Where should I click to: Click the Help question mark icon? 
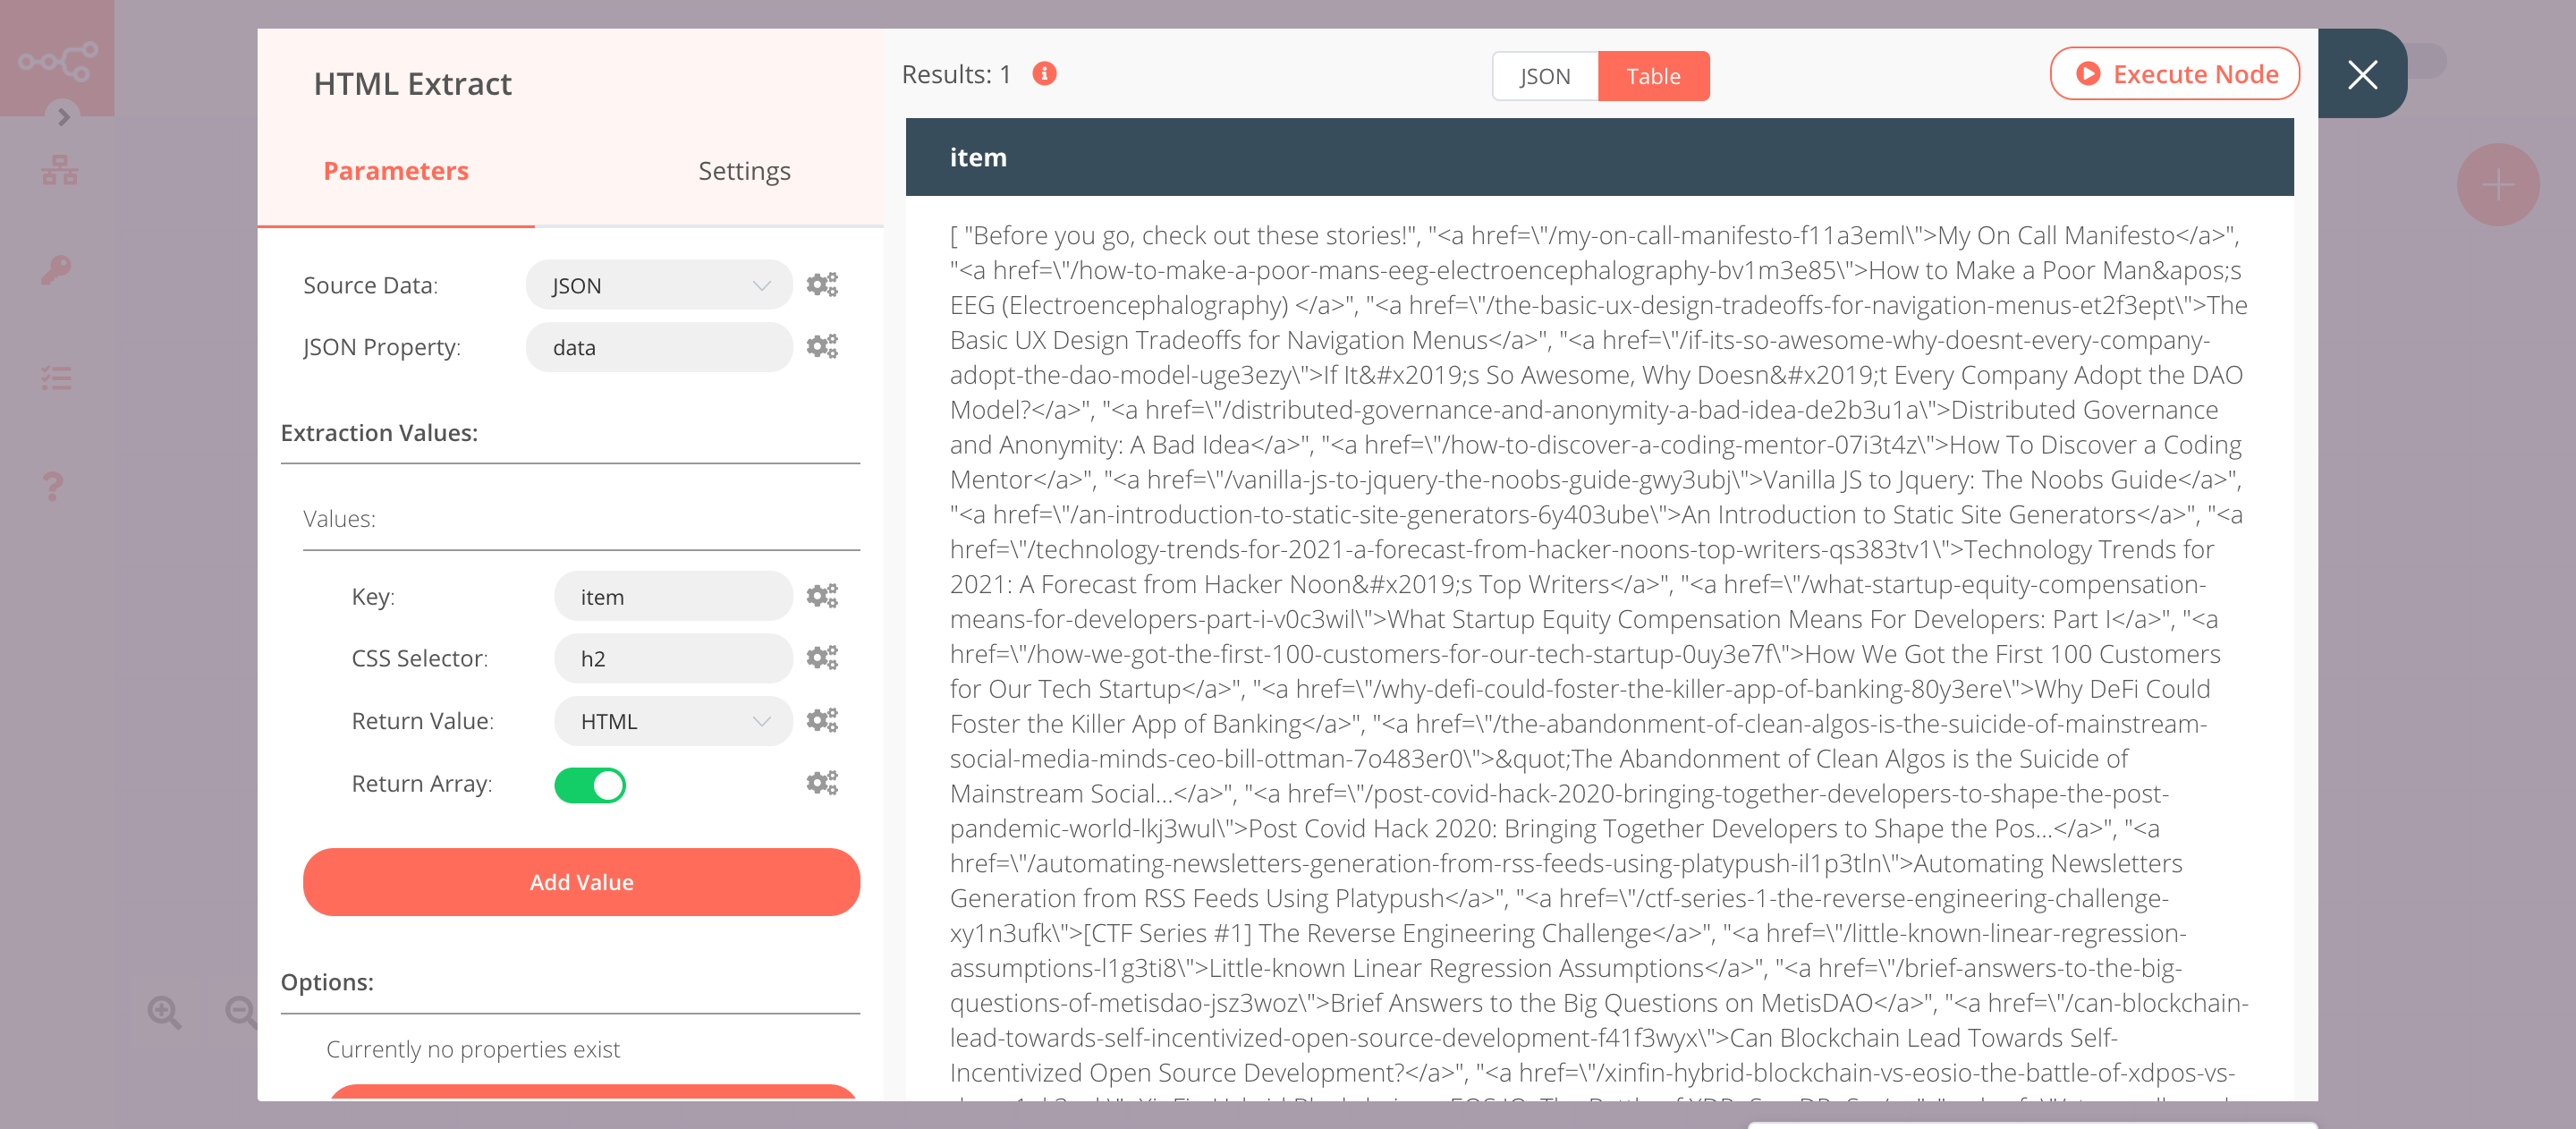[x=52, y=484]
